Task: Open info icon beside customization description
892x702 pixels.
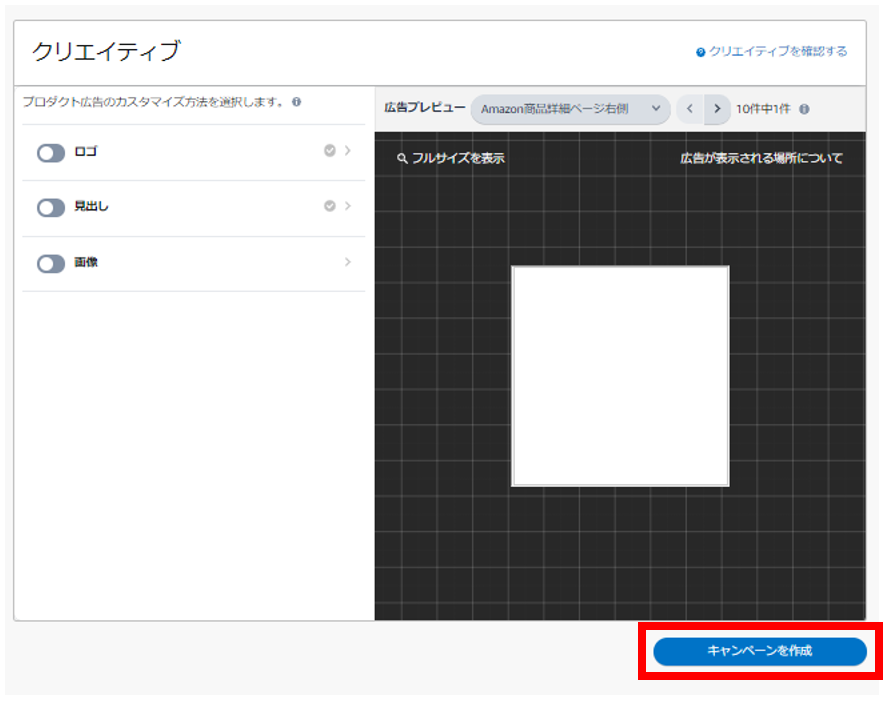Action: (296, 102)
